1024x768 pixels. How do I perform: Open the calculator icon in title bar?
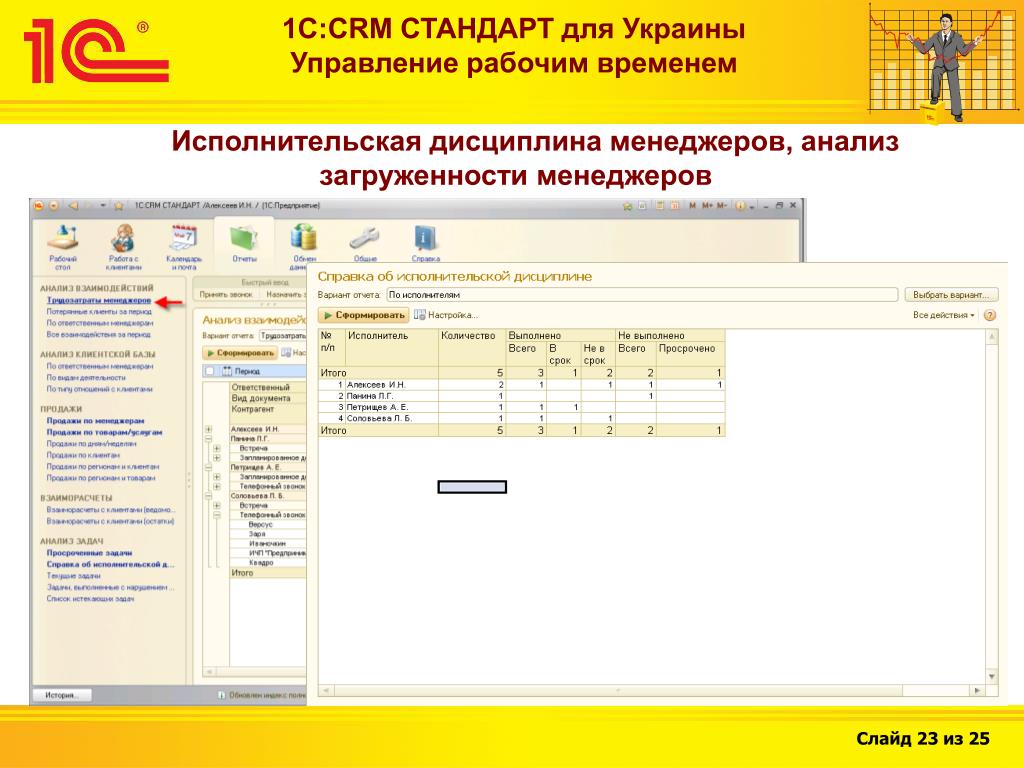point(660,206)
